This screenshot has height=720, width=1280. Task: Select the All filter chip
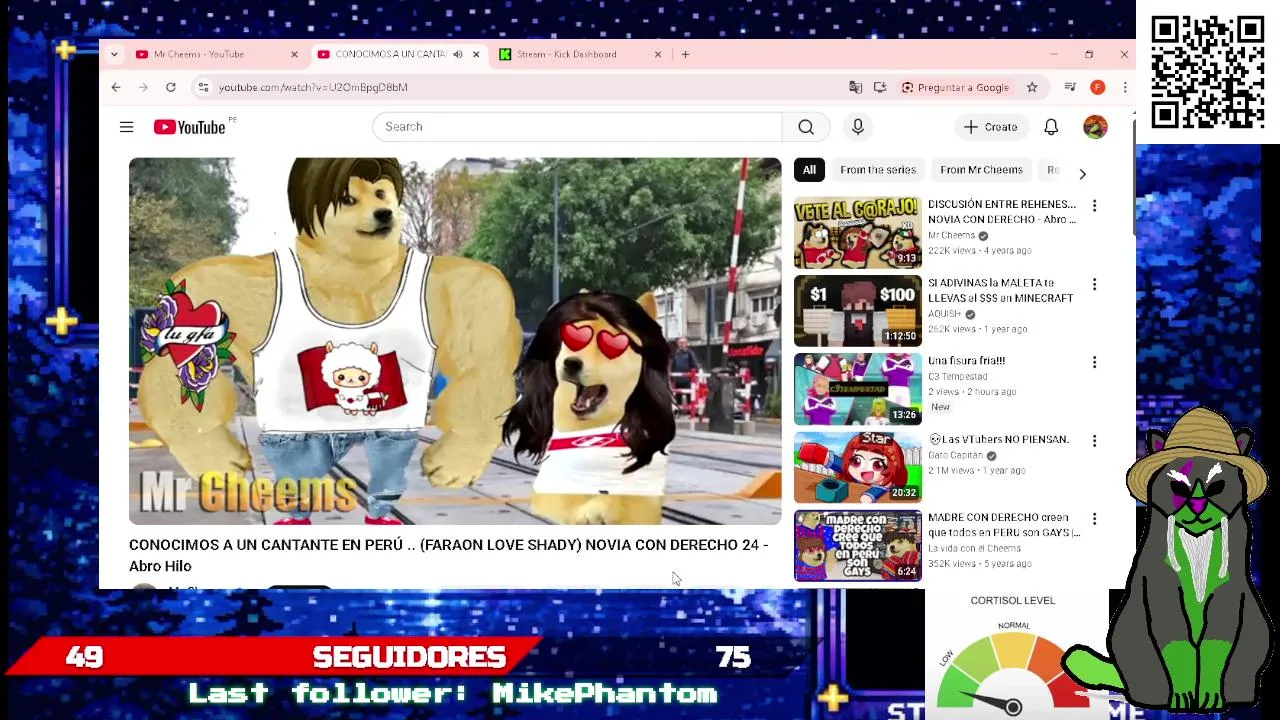coord(809,170)
